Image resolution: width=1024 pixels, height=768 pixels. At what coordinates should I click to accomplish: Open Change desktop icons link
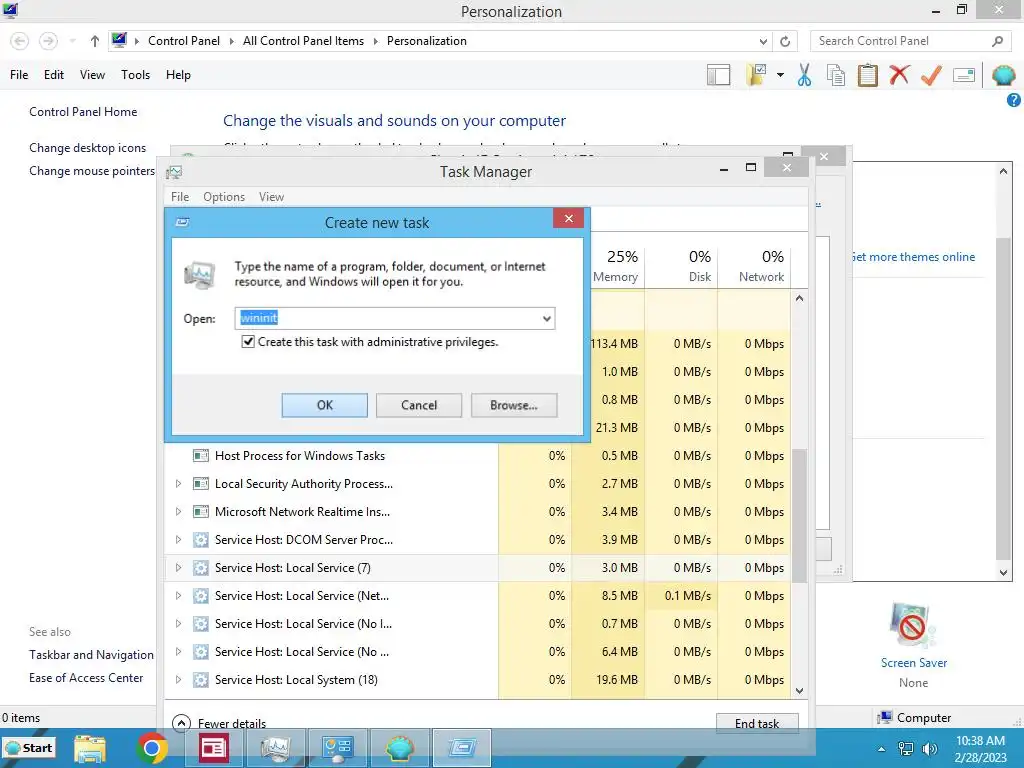click(88, 148)
